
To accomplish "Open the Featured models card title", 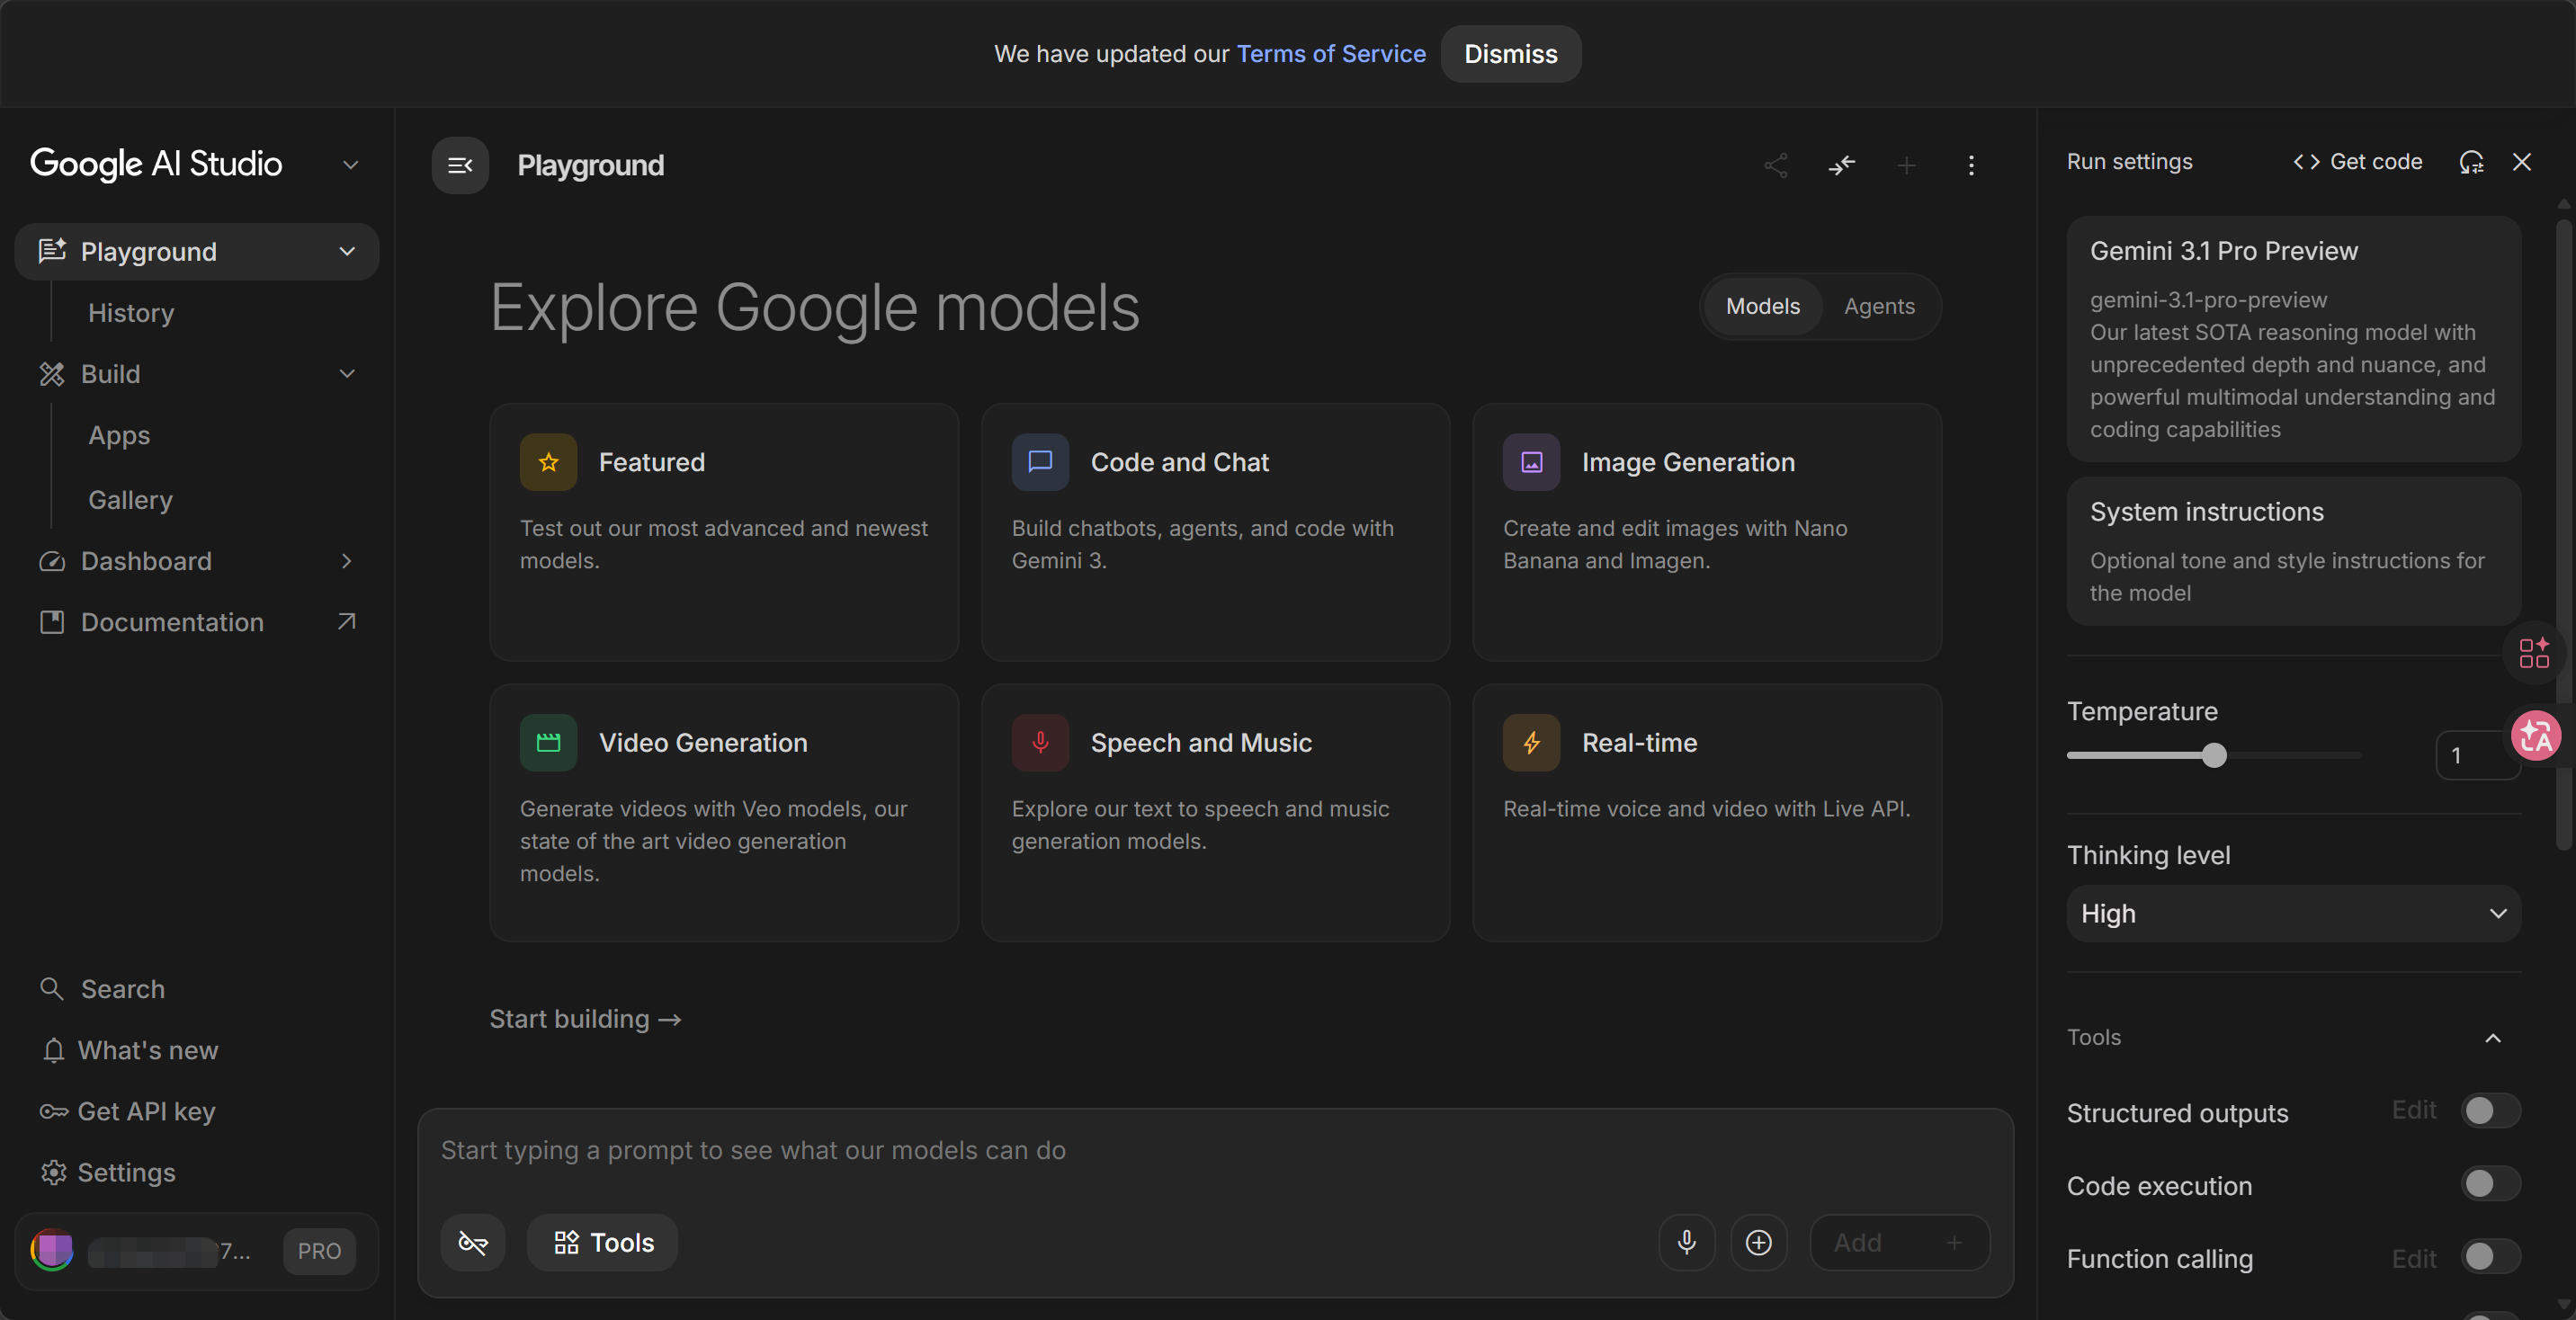I will (651, 462).
